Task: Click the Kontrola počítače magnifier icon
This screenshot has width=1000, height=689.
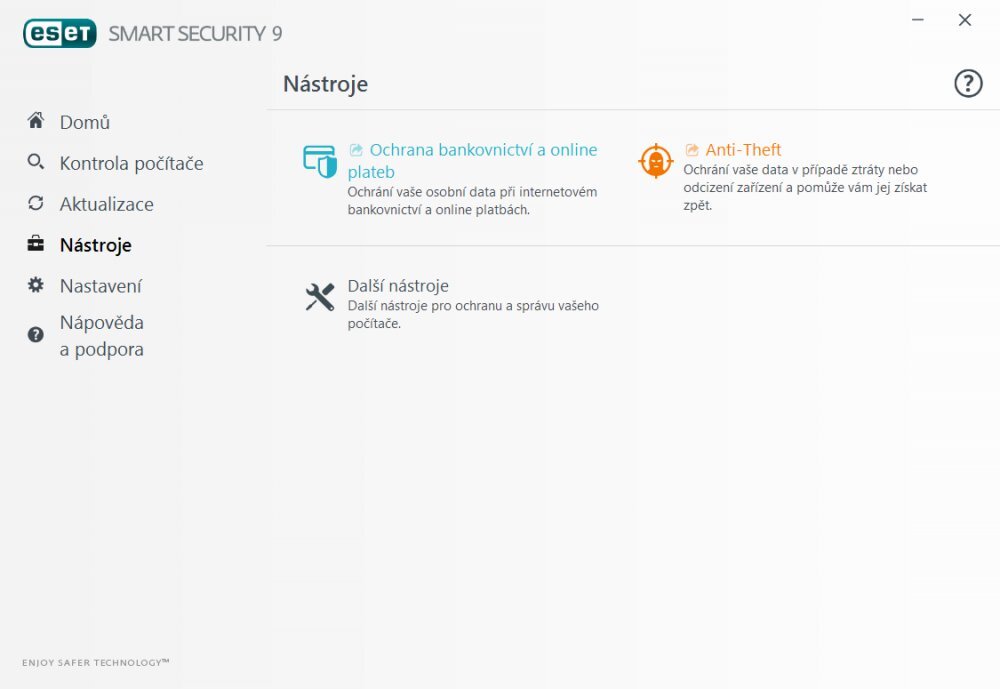Action: pyautogui.click(x=35, y=162)
